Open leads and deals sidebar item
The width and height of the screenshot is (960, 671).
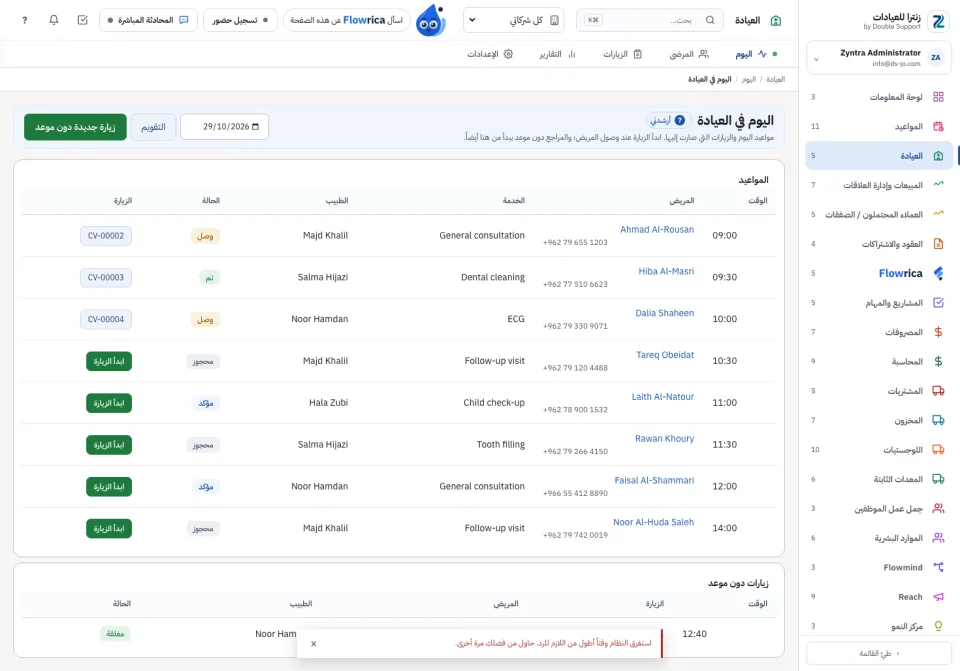pyautogui.click(x=879, y=214)
